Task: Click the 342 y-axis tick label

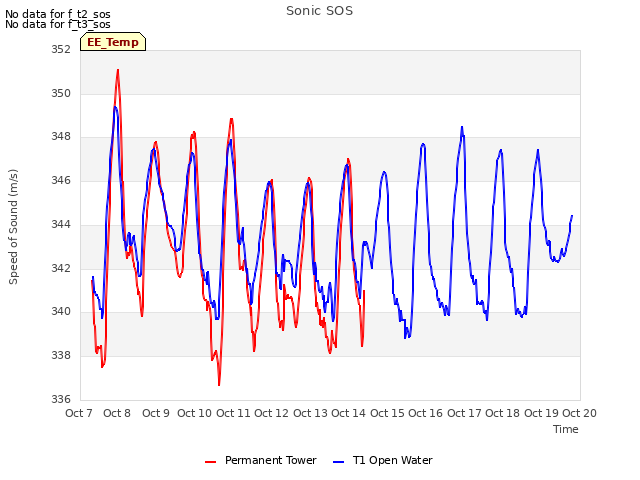Action: (61, 268)
